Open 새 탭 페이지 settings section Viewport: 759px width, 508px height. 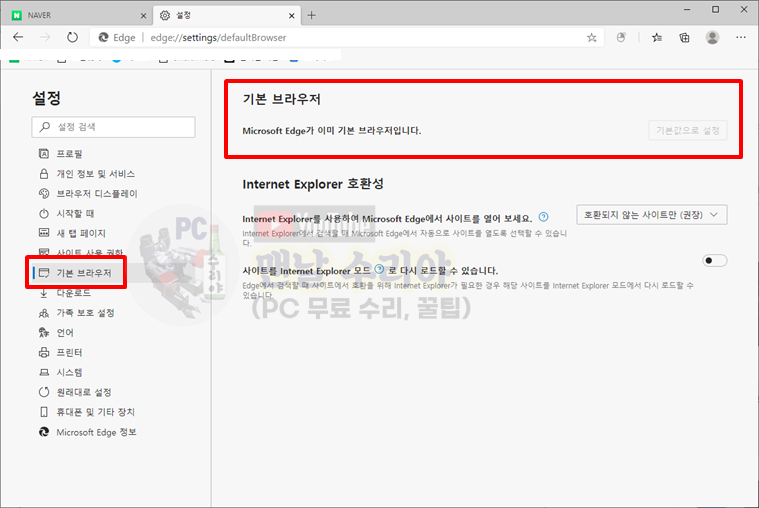(x=81, y=233)
